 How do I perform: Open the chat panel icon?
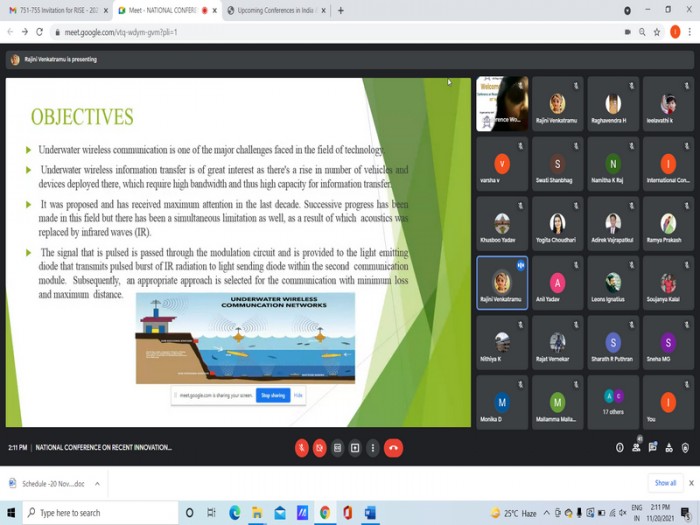(653, 447)
